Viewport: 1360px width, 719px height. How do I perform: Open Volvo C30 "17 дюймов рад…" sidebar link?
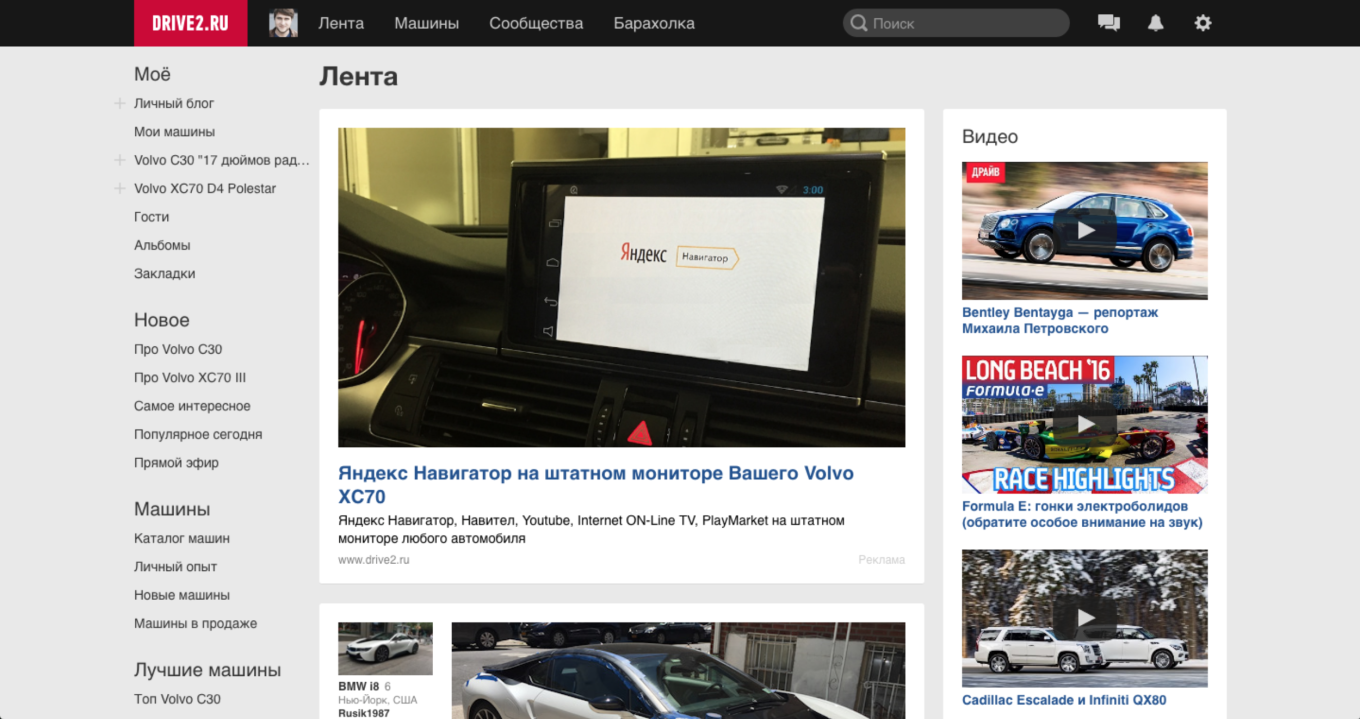tap(222, 160)
